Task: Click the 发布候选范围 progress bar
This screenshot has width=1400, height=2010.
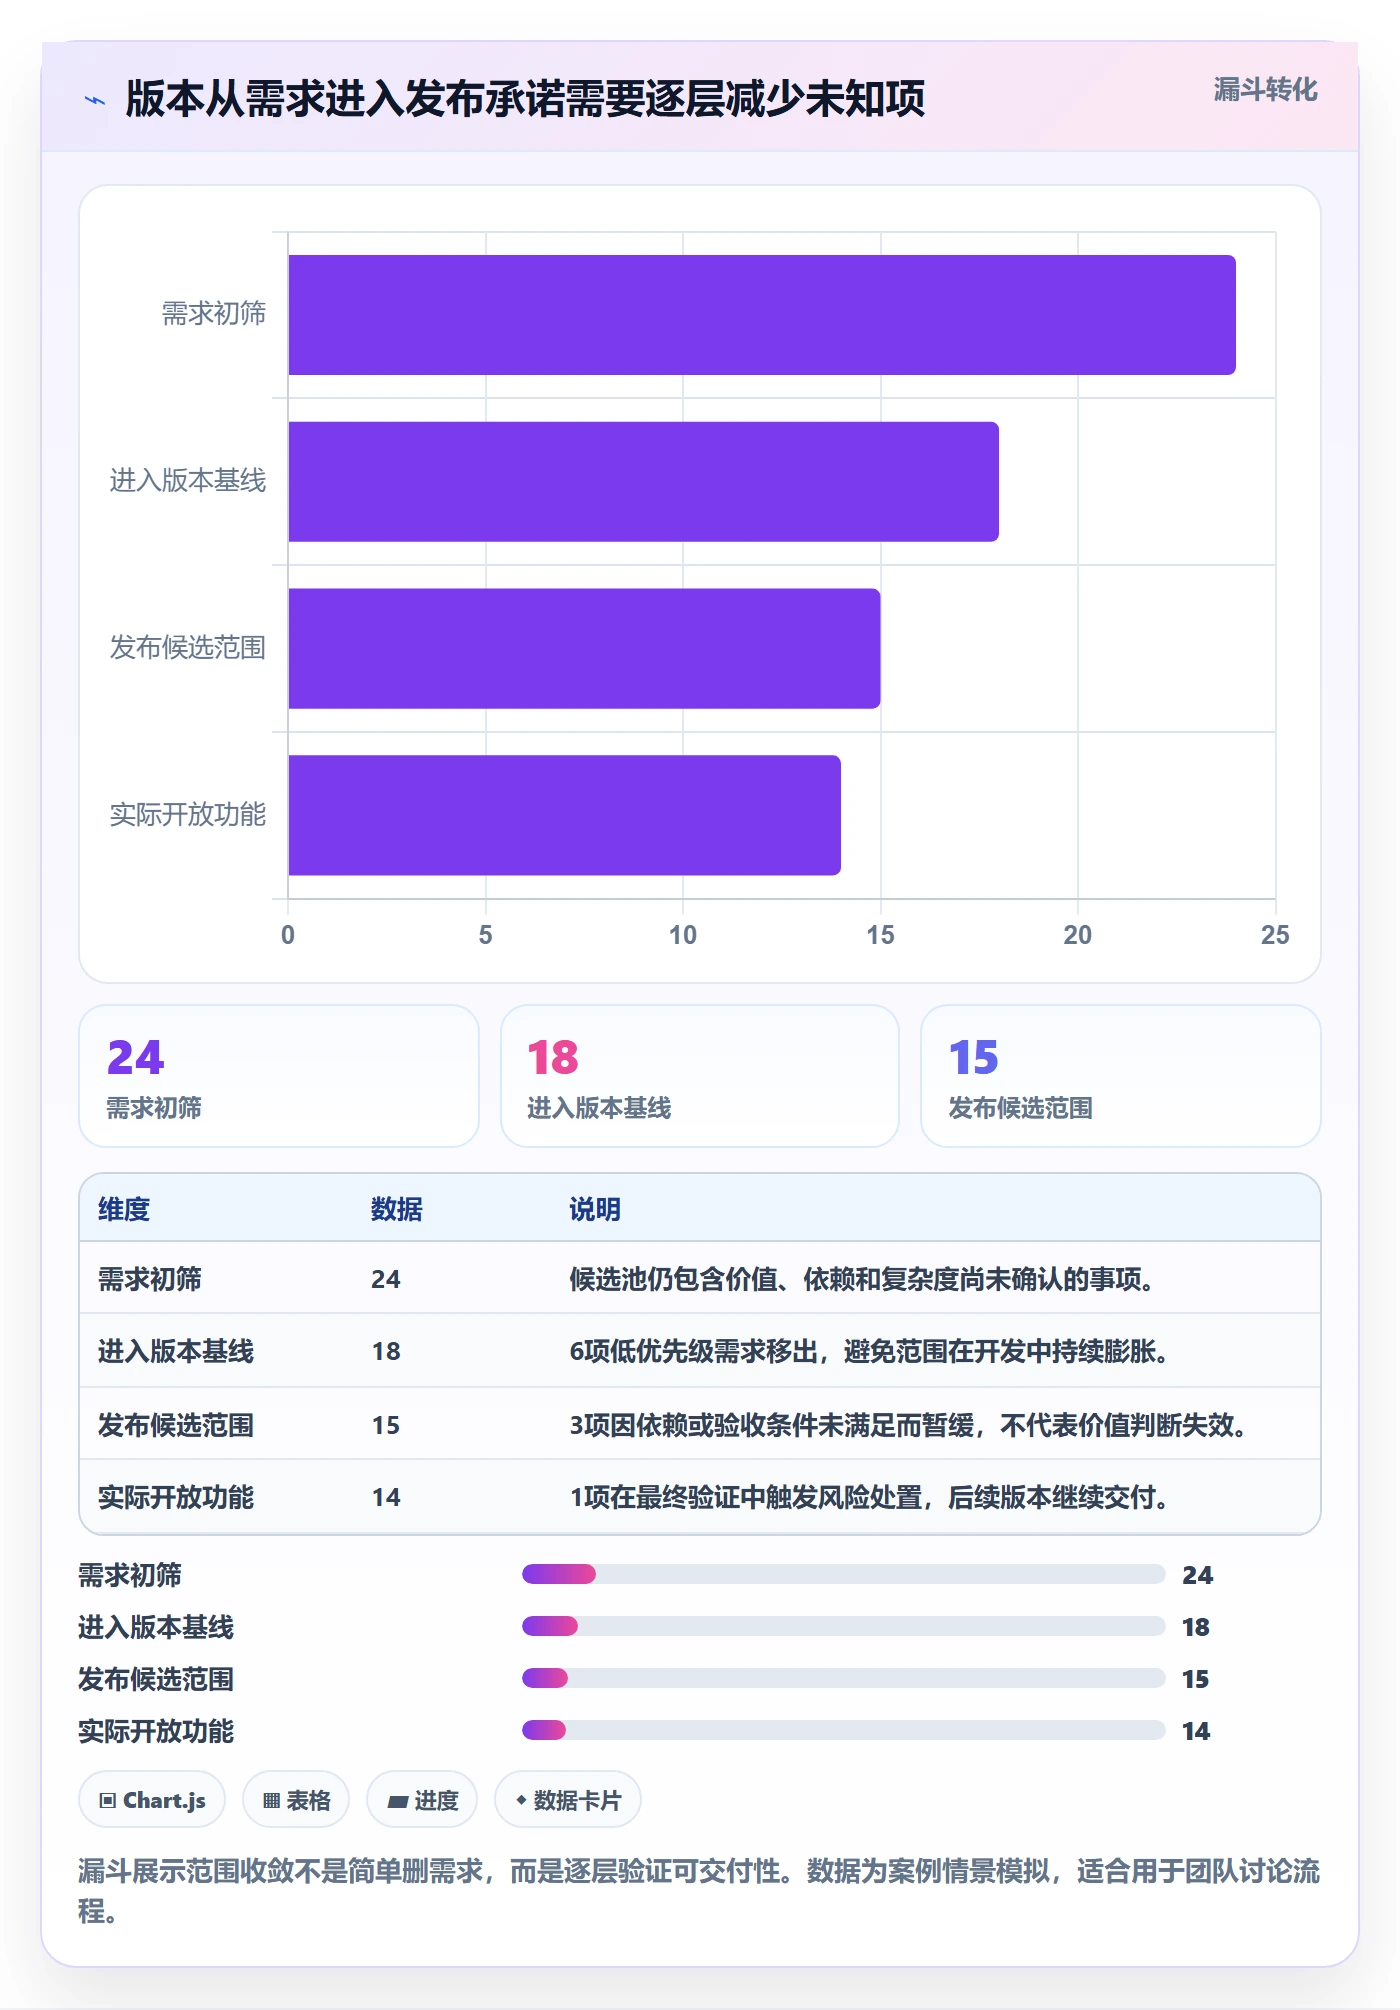Action: (844, 1678)
